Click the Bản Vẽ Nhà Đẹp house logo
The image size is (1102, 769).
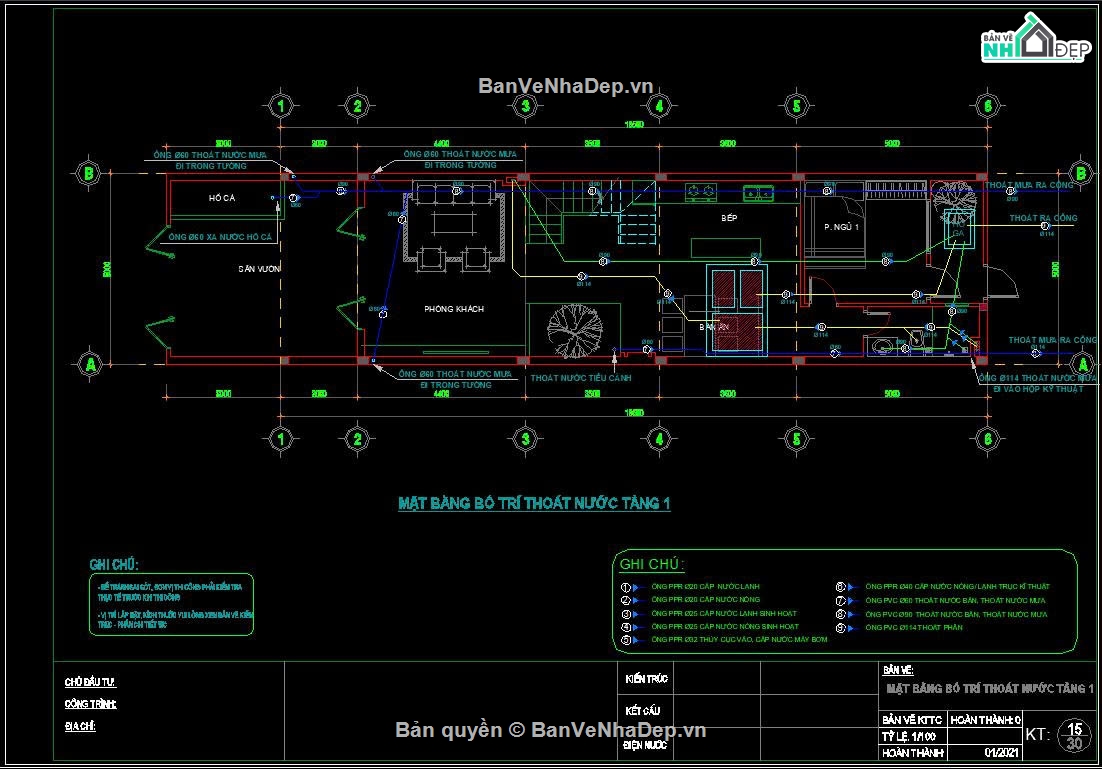pos(1035,38)
